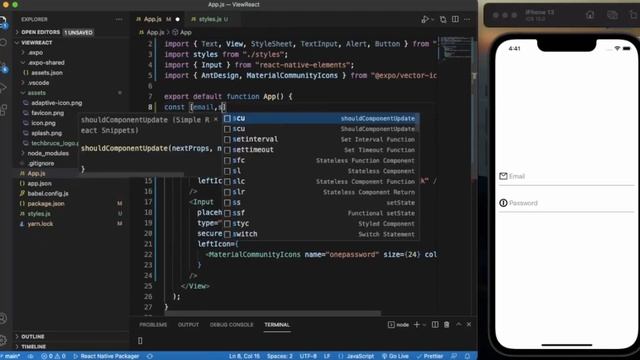Open terminal launch profile dropdown arrow
Screen dimensions: 640x360
425,324
